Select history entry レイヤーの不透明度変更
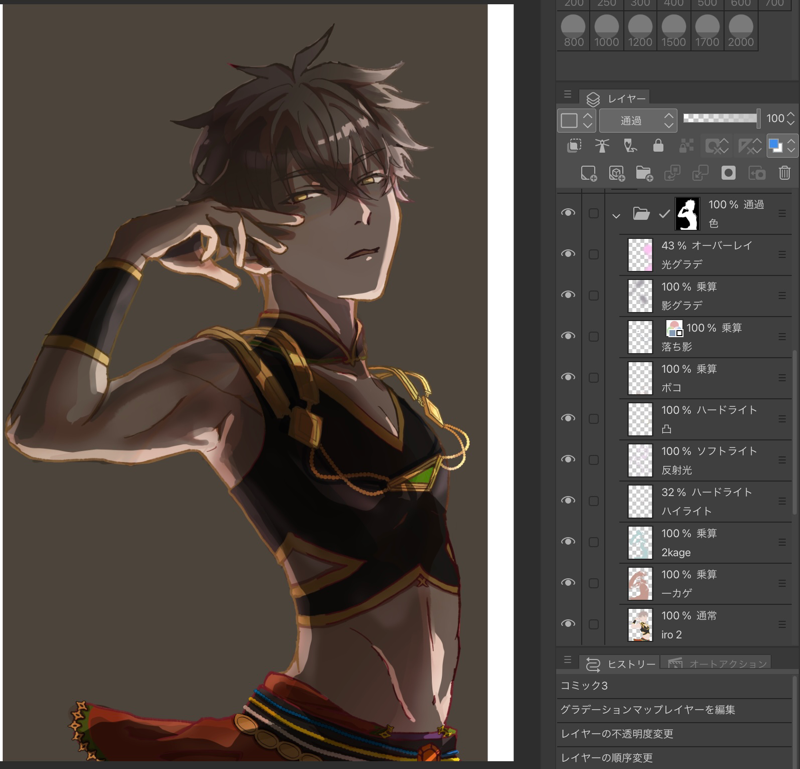800x769 pixels. pyautogui.click(x=675, y=734)
